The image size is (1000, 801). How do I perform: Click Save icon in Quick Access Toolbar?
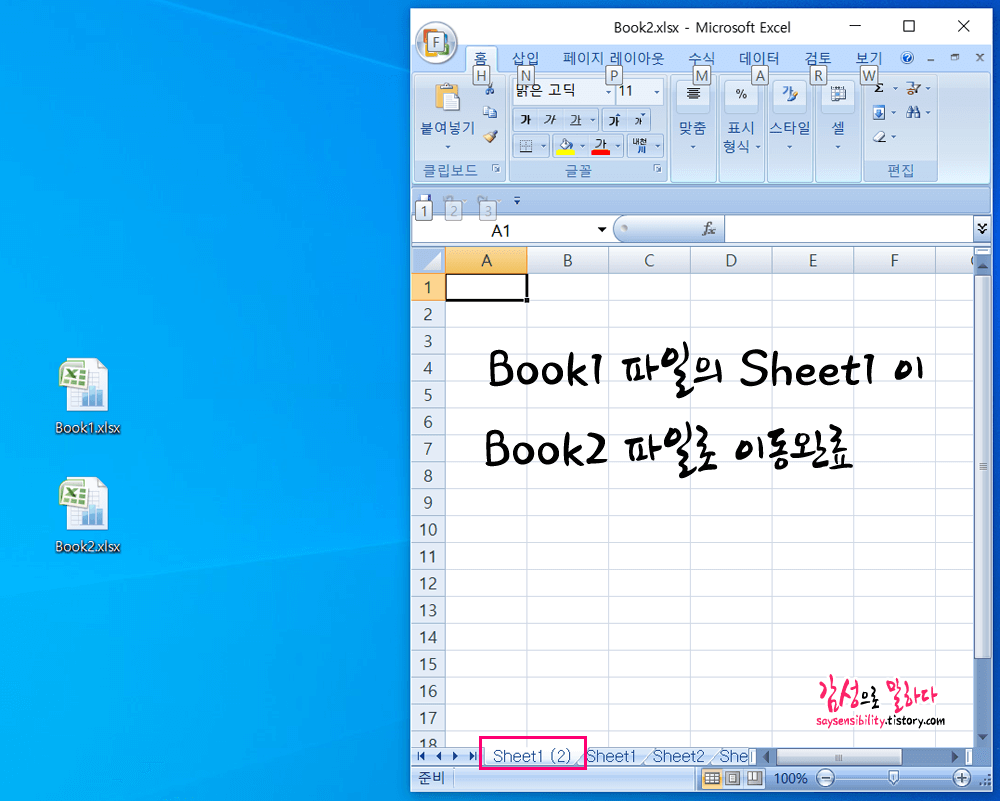[x=425, y=202]
